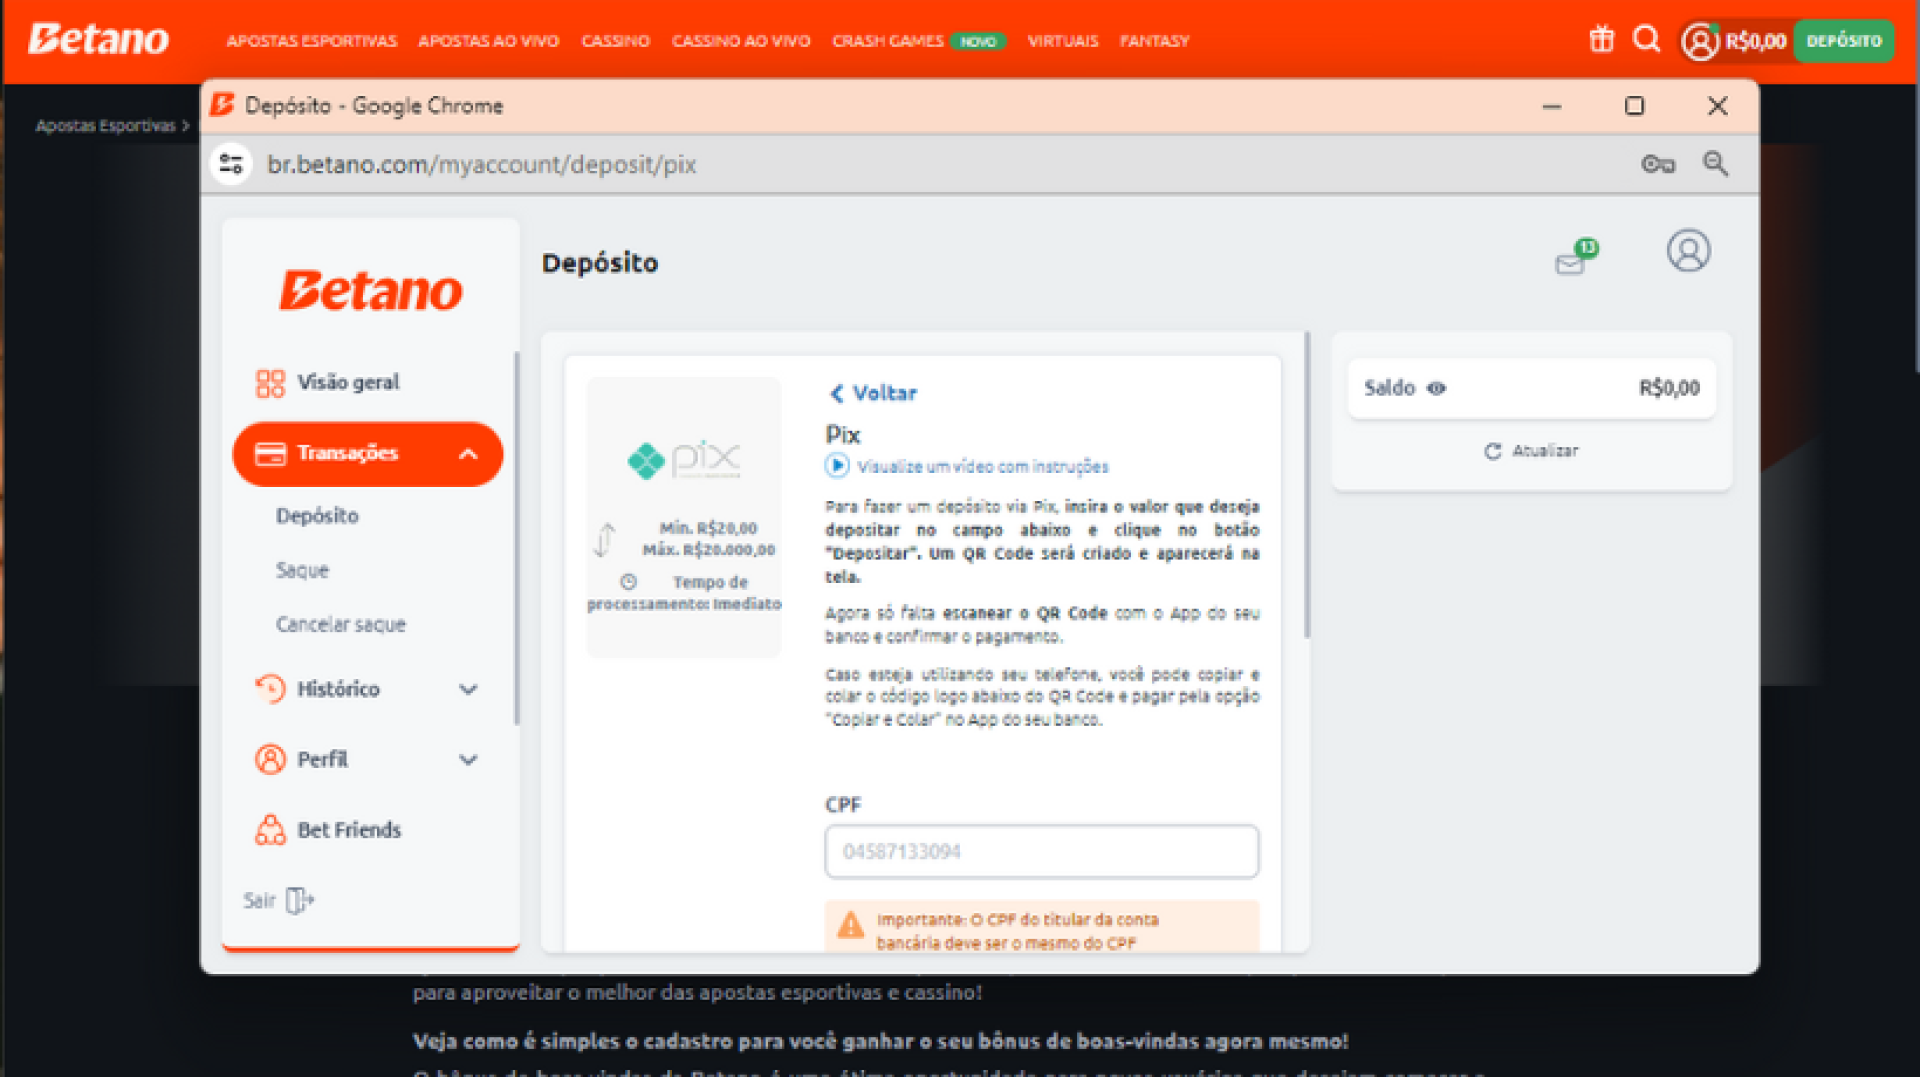Click the site settings icon beside URL
The width and height of the screenshot is (1920, 1077).
pyautogui.click(x=231, y=164)
